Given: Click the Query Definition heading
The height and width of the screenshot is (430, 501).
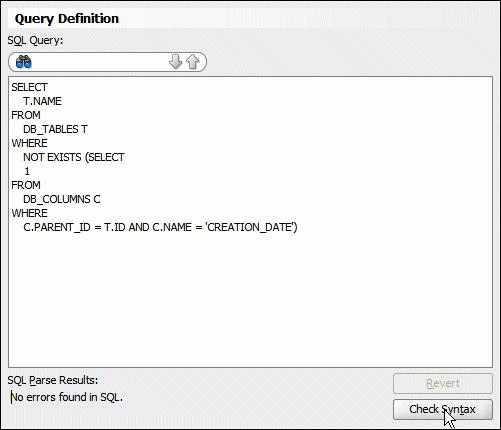Looking at the screenshot, I should click(x=67, y=19).
